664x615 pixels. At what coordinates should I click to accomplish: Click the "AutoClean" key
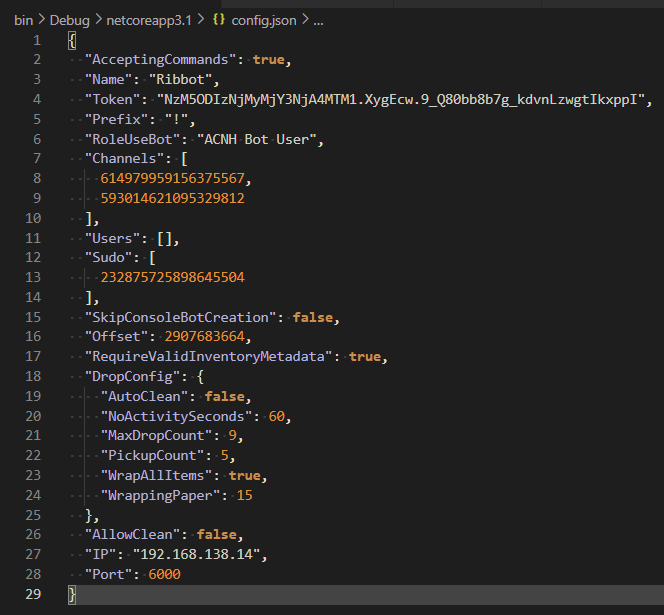pyautogui.click(x=144, y=397)
